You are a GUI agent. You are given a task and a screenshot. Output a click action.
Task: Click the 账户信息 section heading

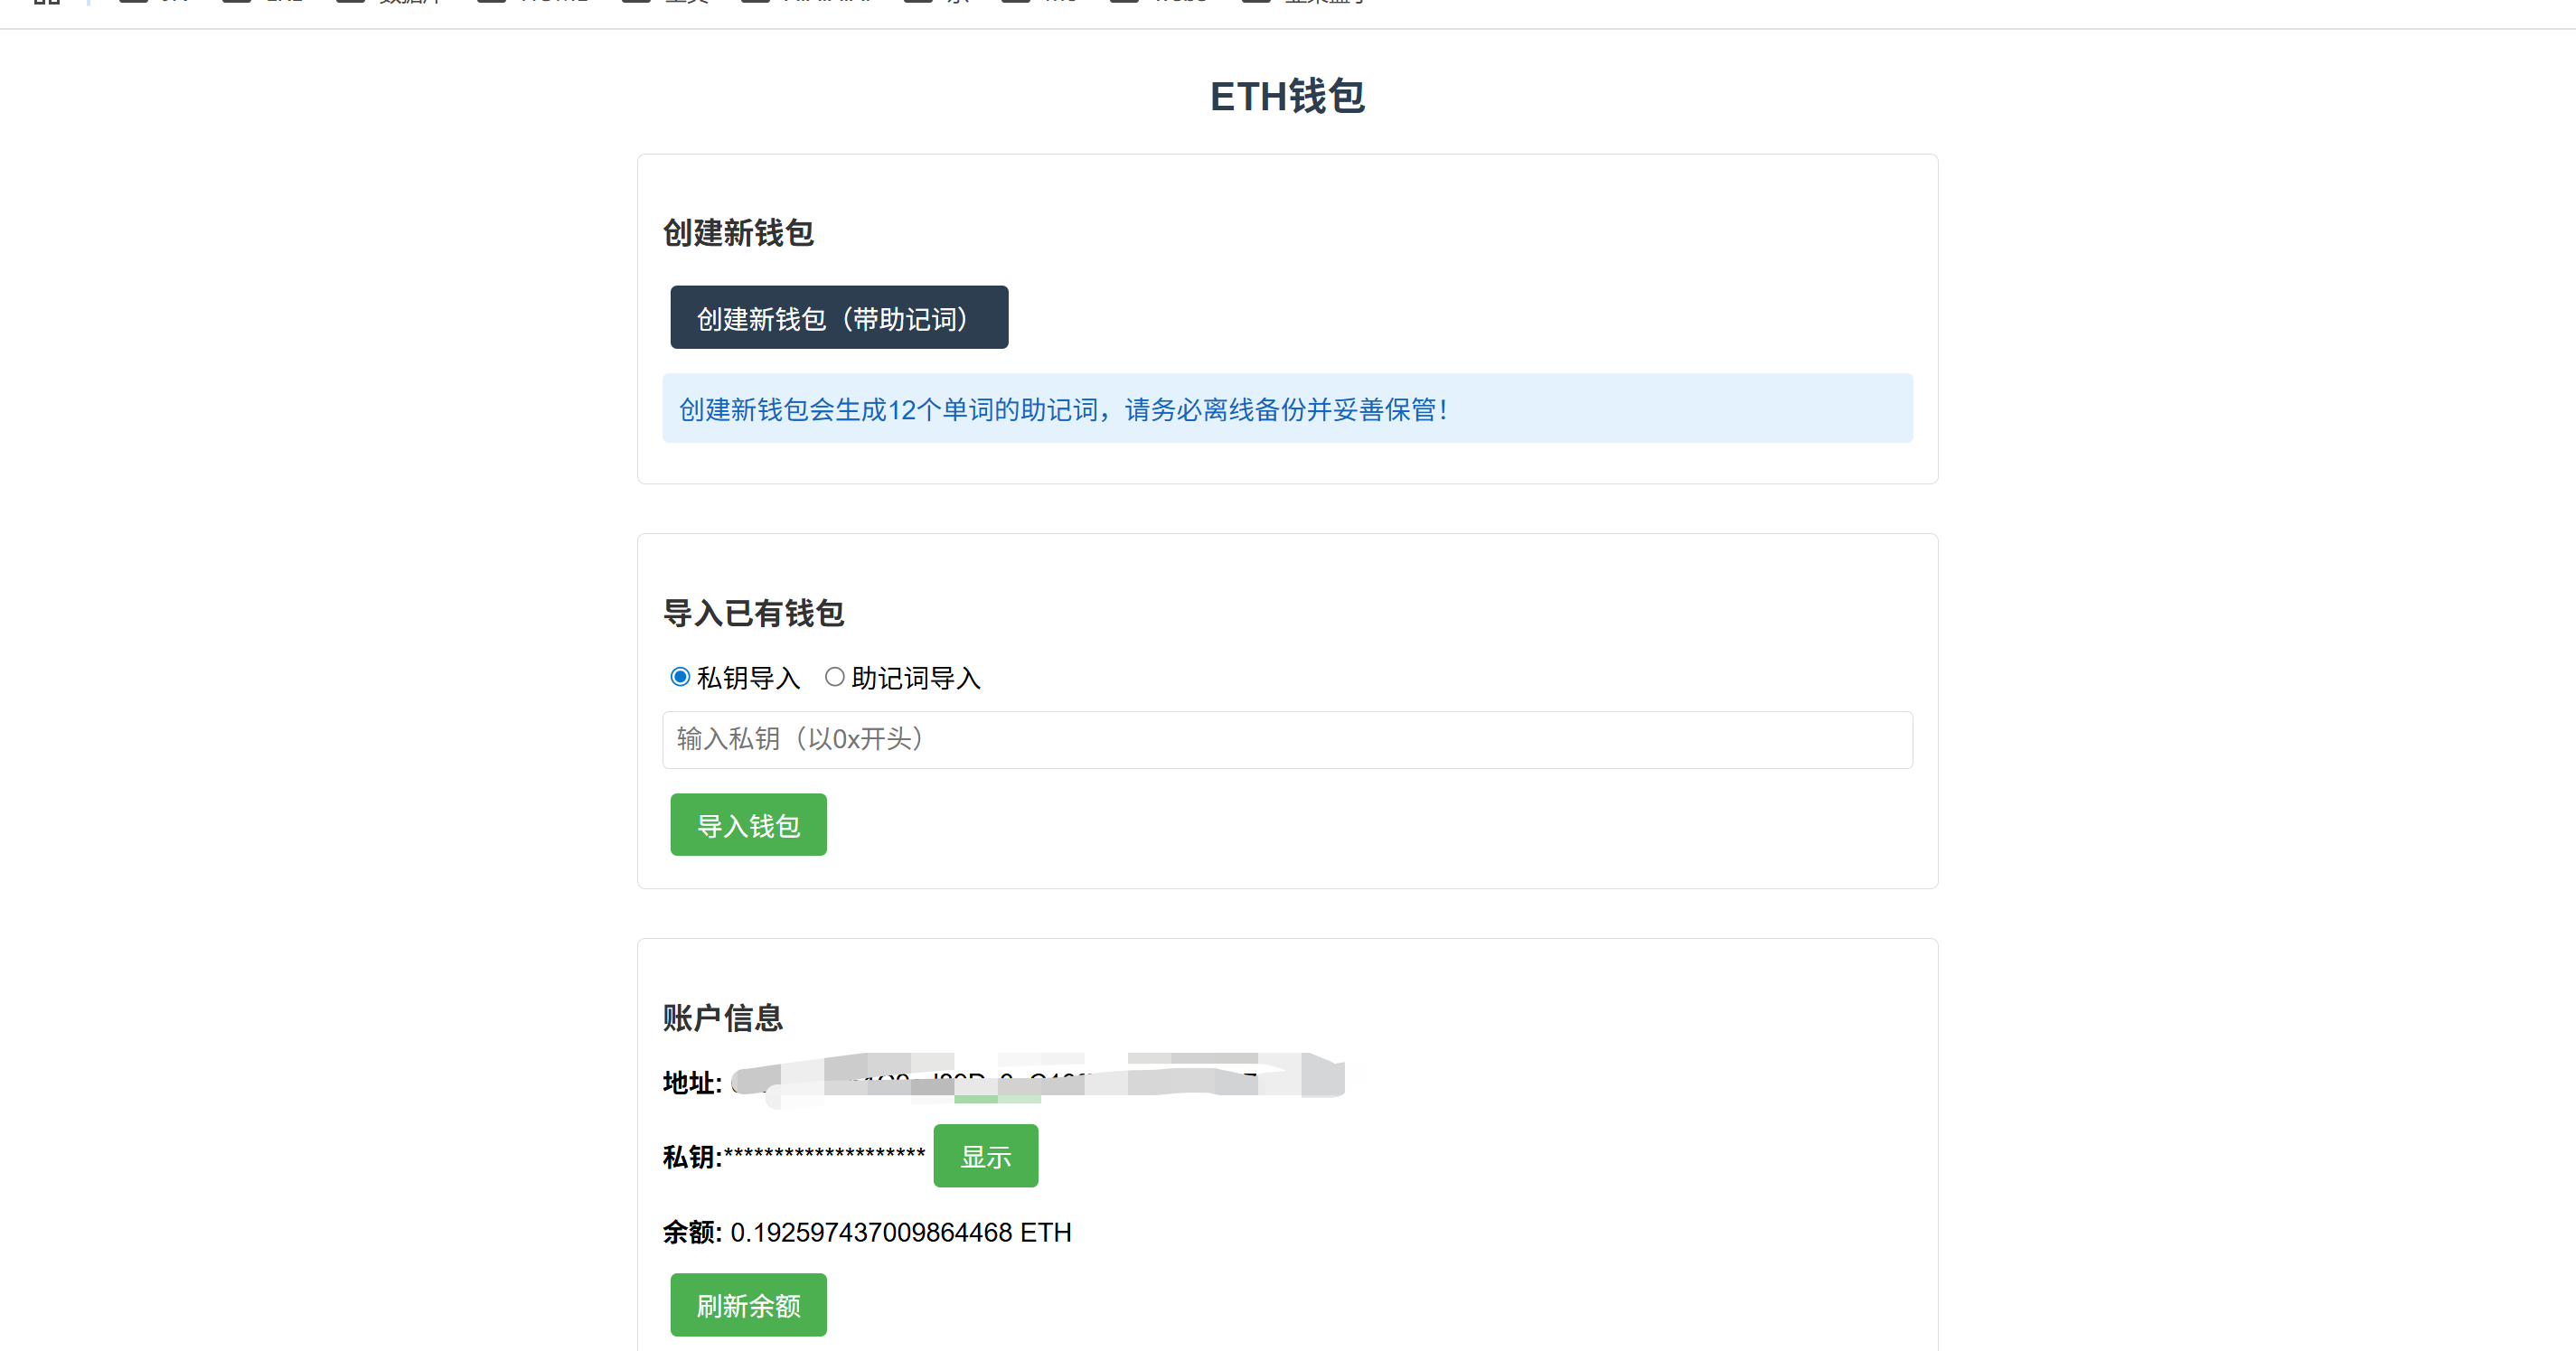coord(722,1018)
